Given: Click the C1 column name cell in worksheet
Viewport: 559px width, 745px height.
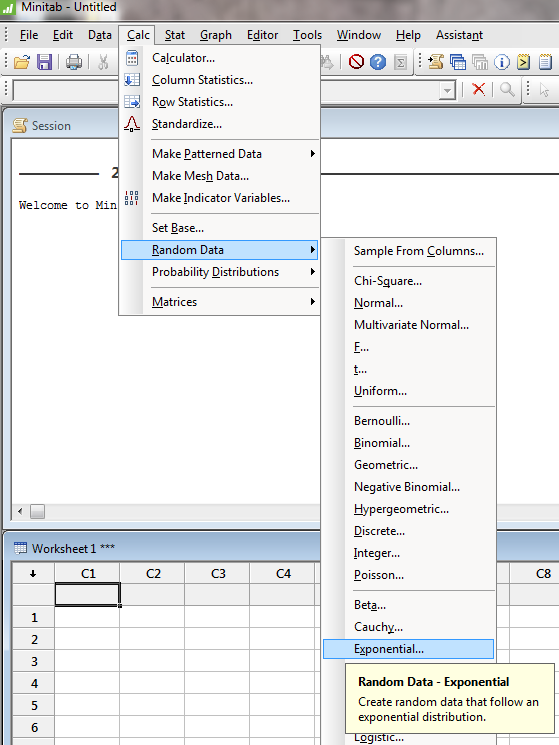Looking at the screenshot, I should coord(87,594).
